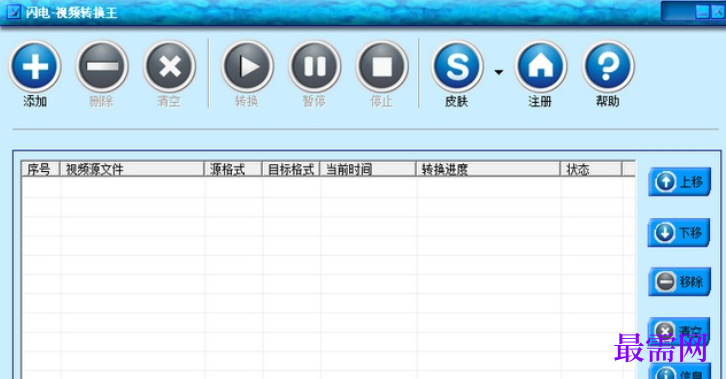Click the app icon in the title bar
The width and height of the screenshot is (726, 379).
click(13, 12)
